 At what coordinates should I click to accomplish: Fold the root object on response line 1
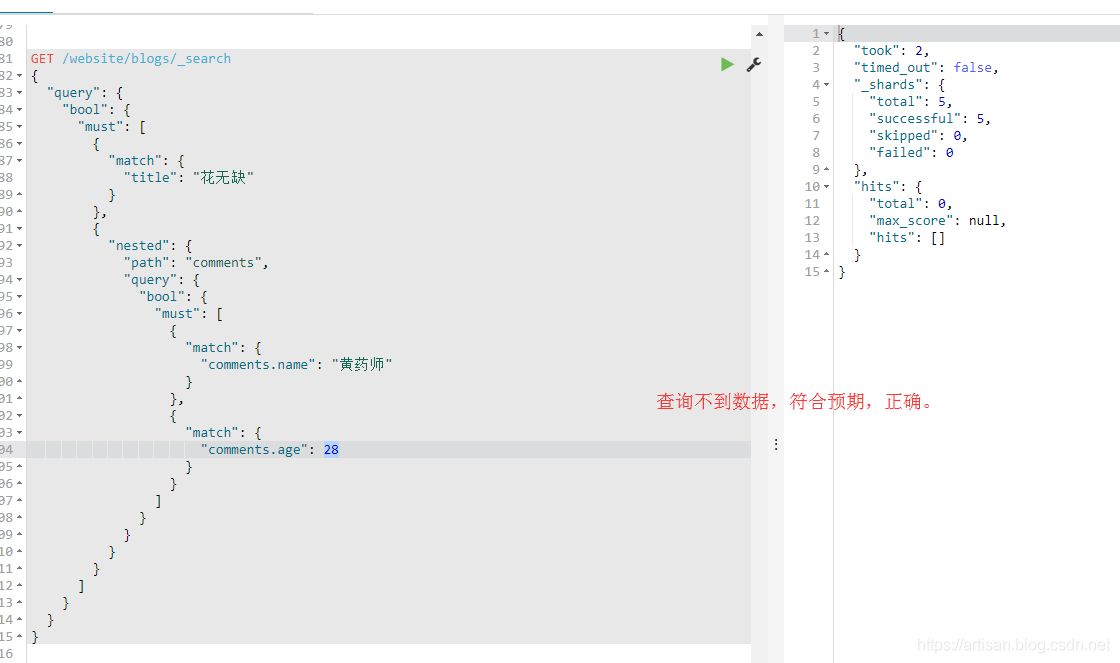[x=826, y=34]
